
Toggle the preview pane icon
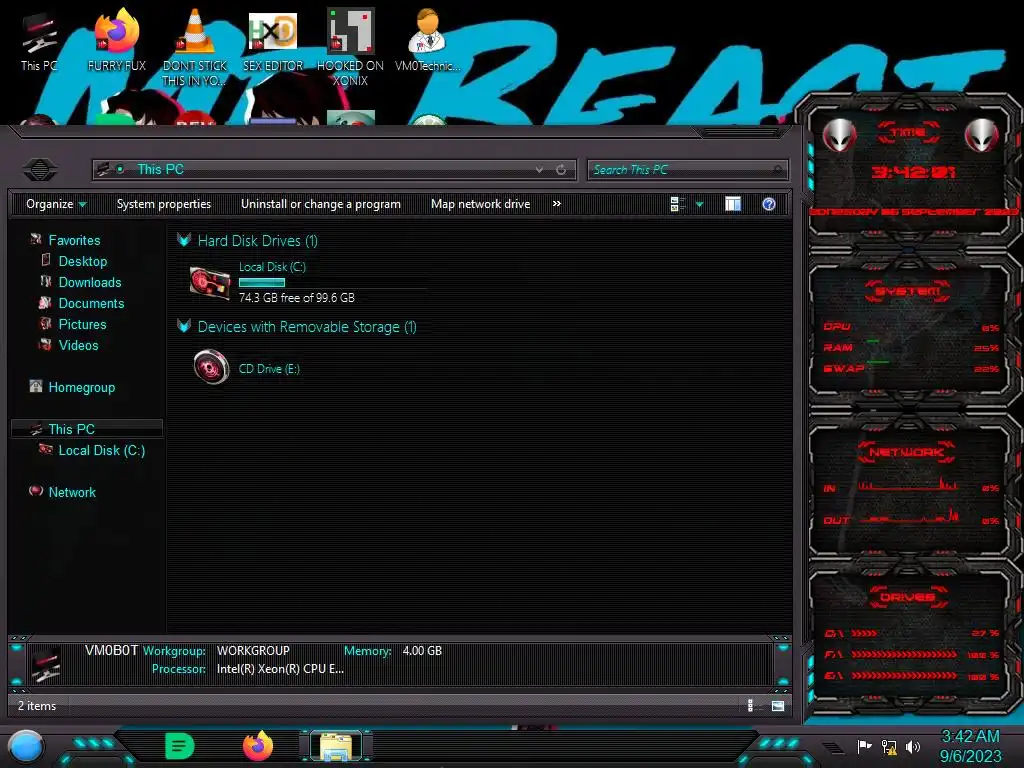pyautogui.click(x=733, y=204)
